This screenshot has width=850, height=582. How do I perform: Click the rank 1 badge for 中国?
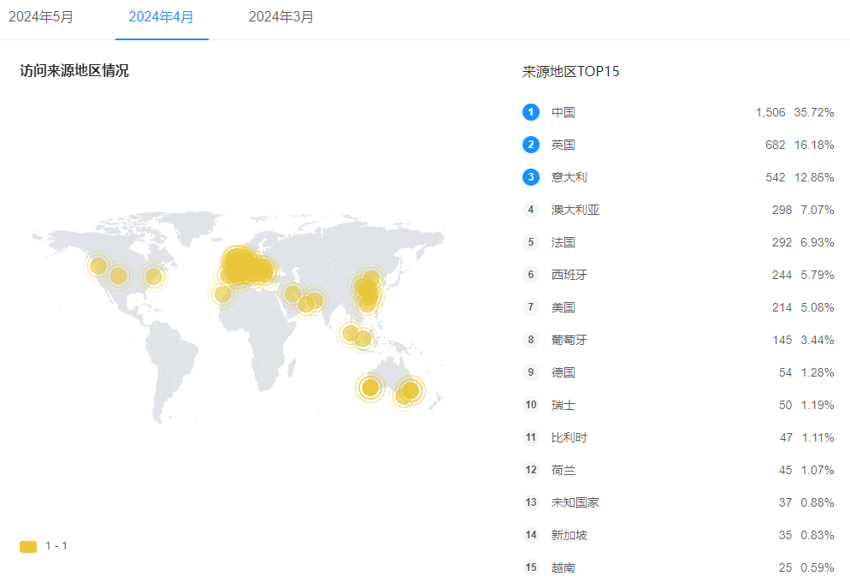(x=531, y=112)
